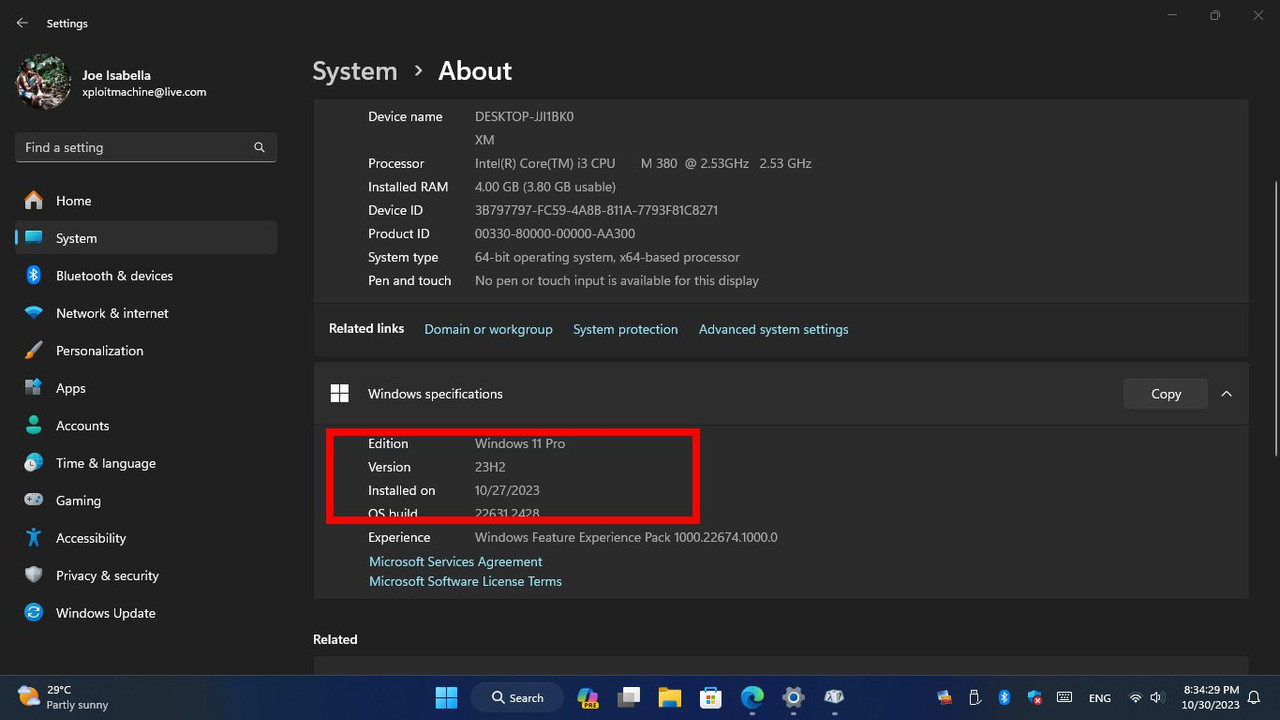Click the Accounts person icon
1280x720 pixels.
coord(34,425)
